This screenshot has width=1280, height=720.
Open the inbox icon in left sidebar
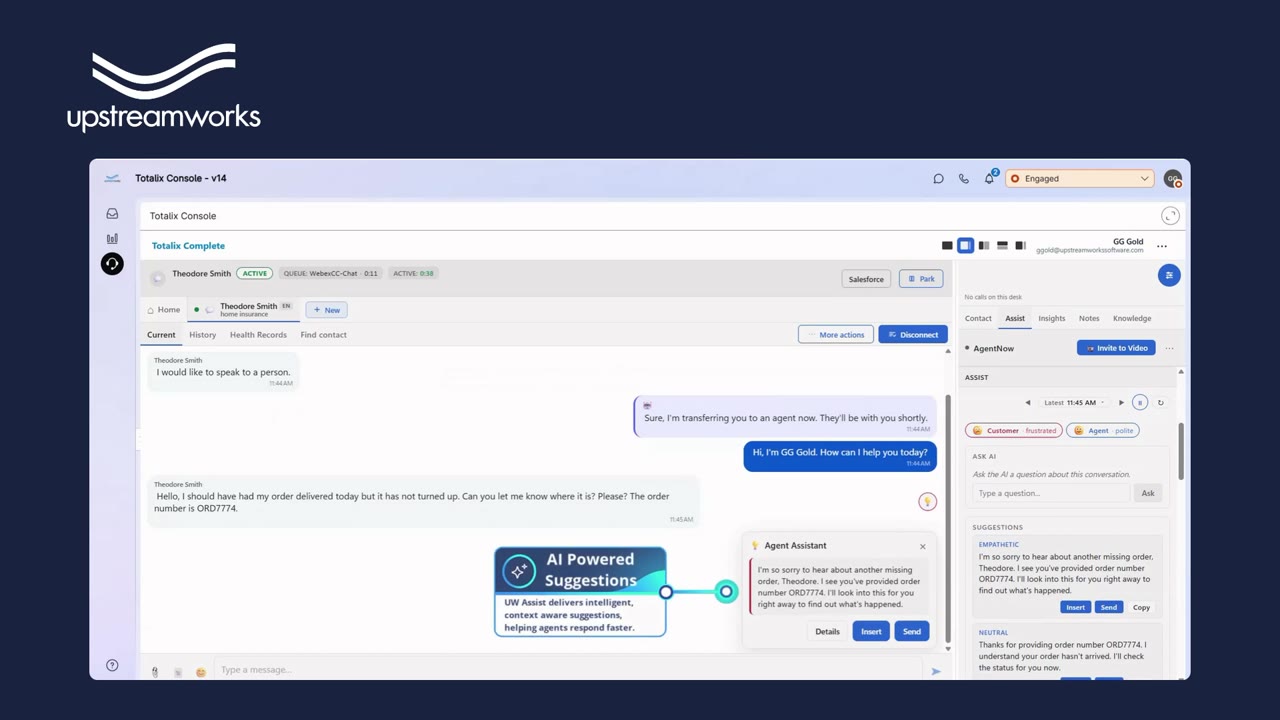[112, 213]
